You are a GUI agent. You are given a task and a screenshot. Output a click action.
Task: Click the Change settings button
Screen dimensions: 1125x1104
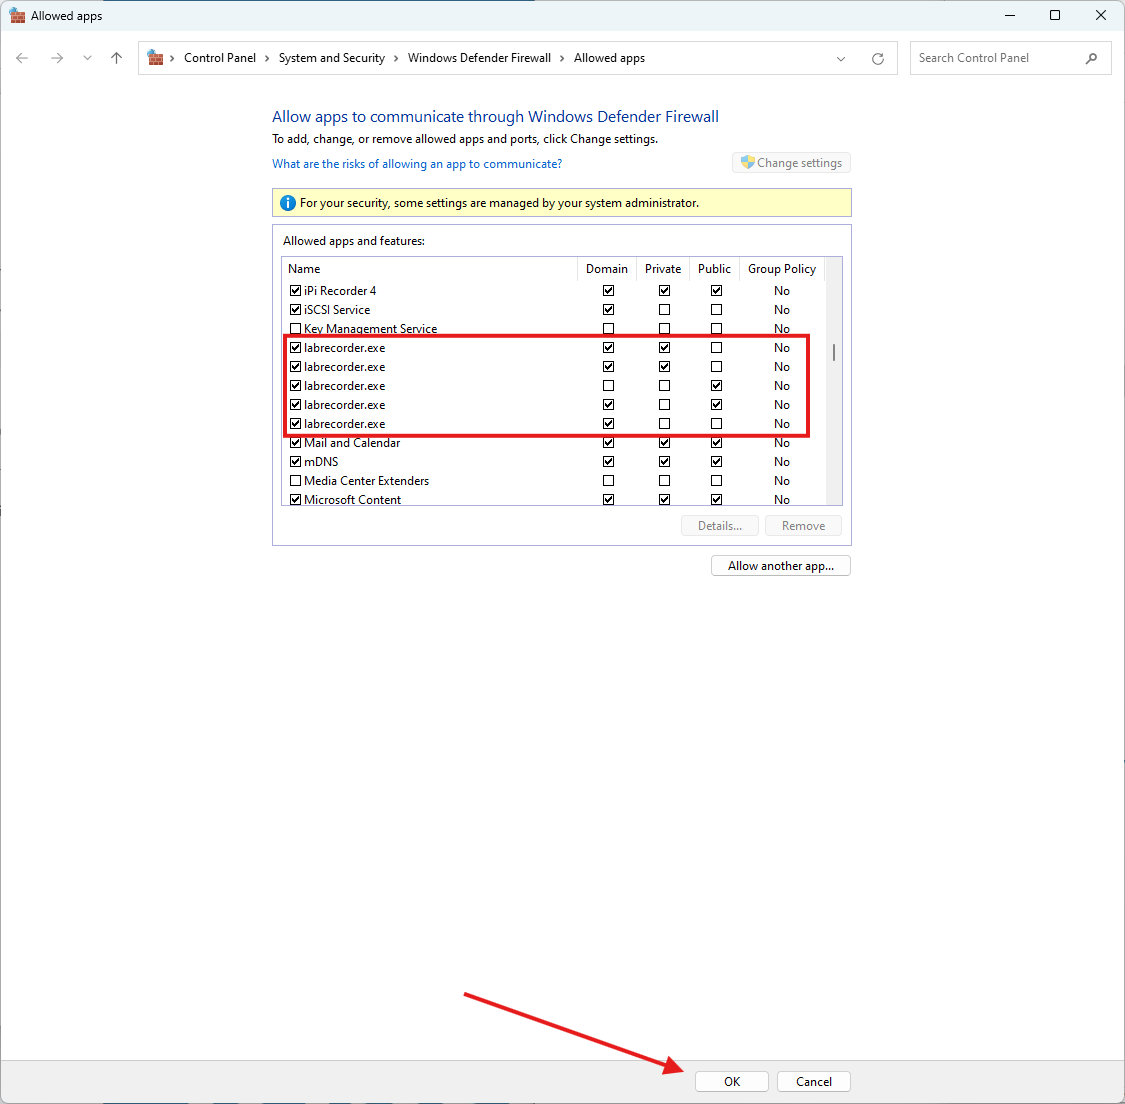(x=791, y=163)
